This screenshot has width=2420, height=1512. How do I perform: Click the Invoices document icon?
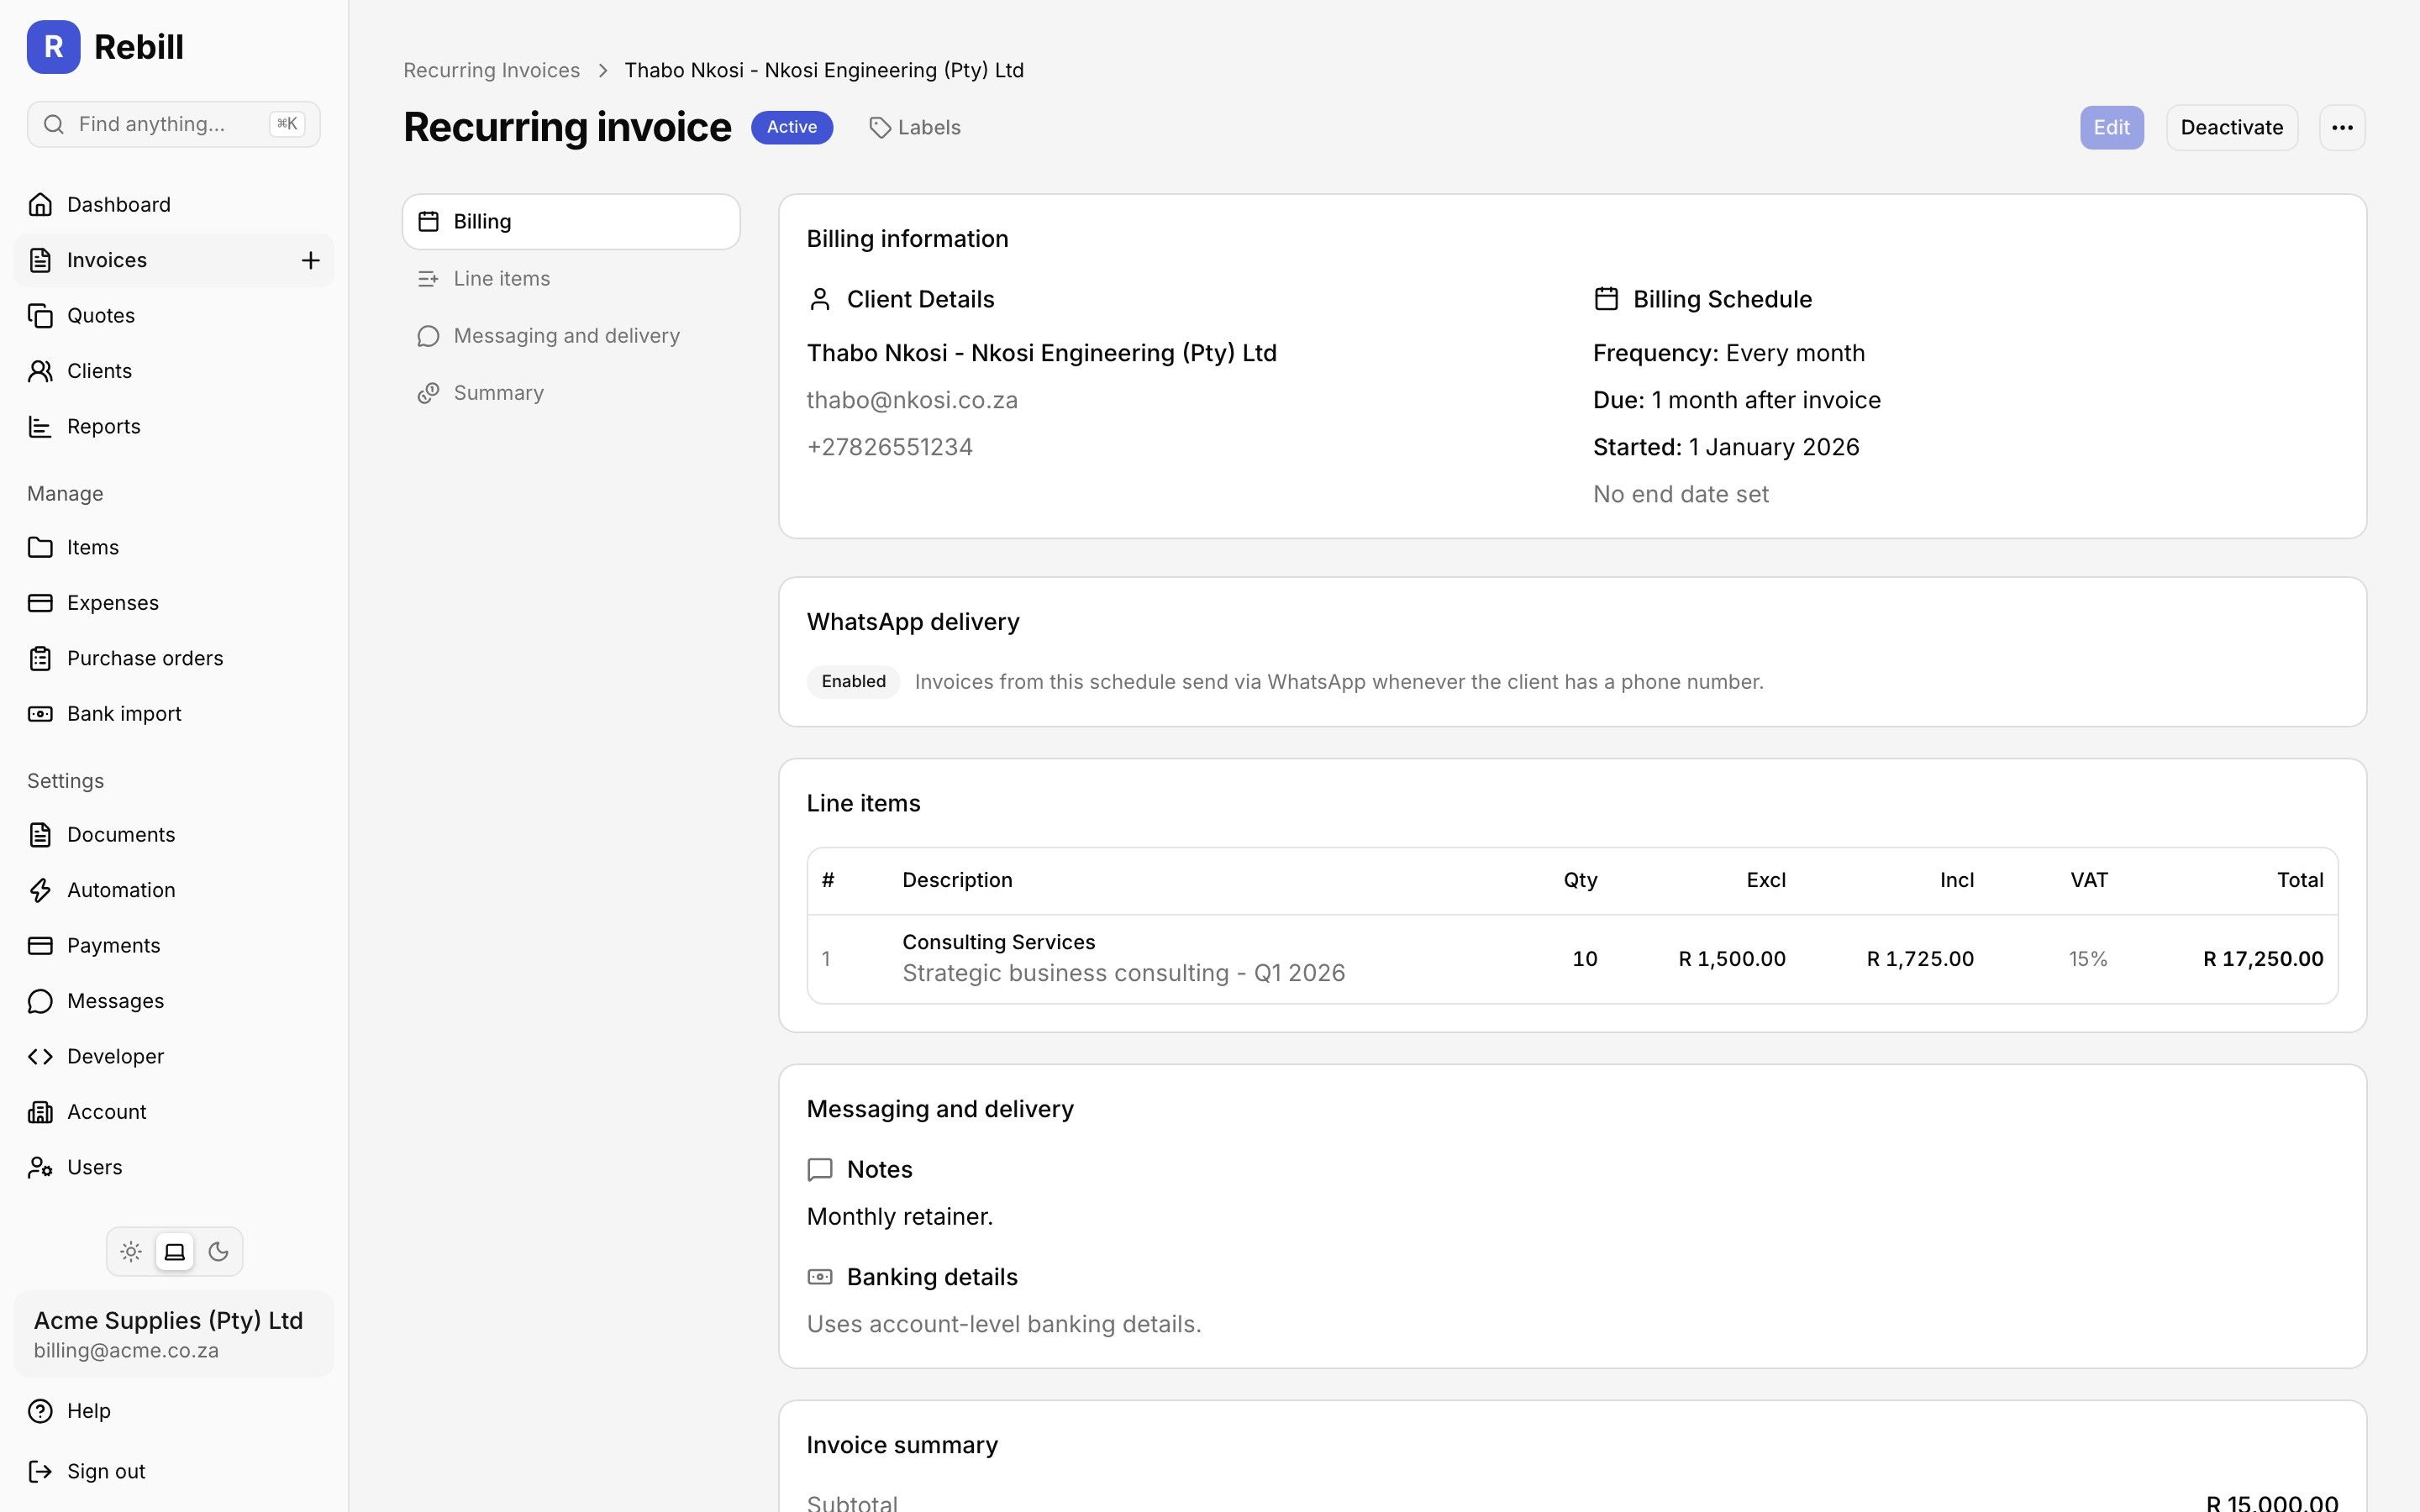(x=40, y=260)
